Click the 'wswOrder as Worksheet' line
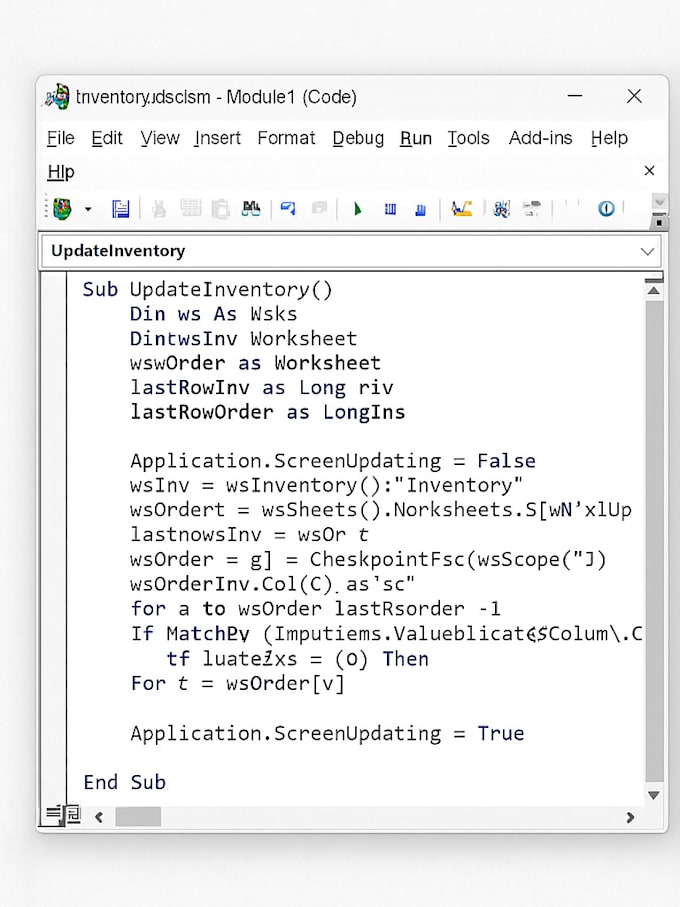The image size is (680, 907). [256, 363]
